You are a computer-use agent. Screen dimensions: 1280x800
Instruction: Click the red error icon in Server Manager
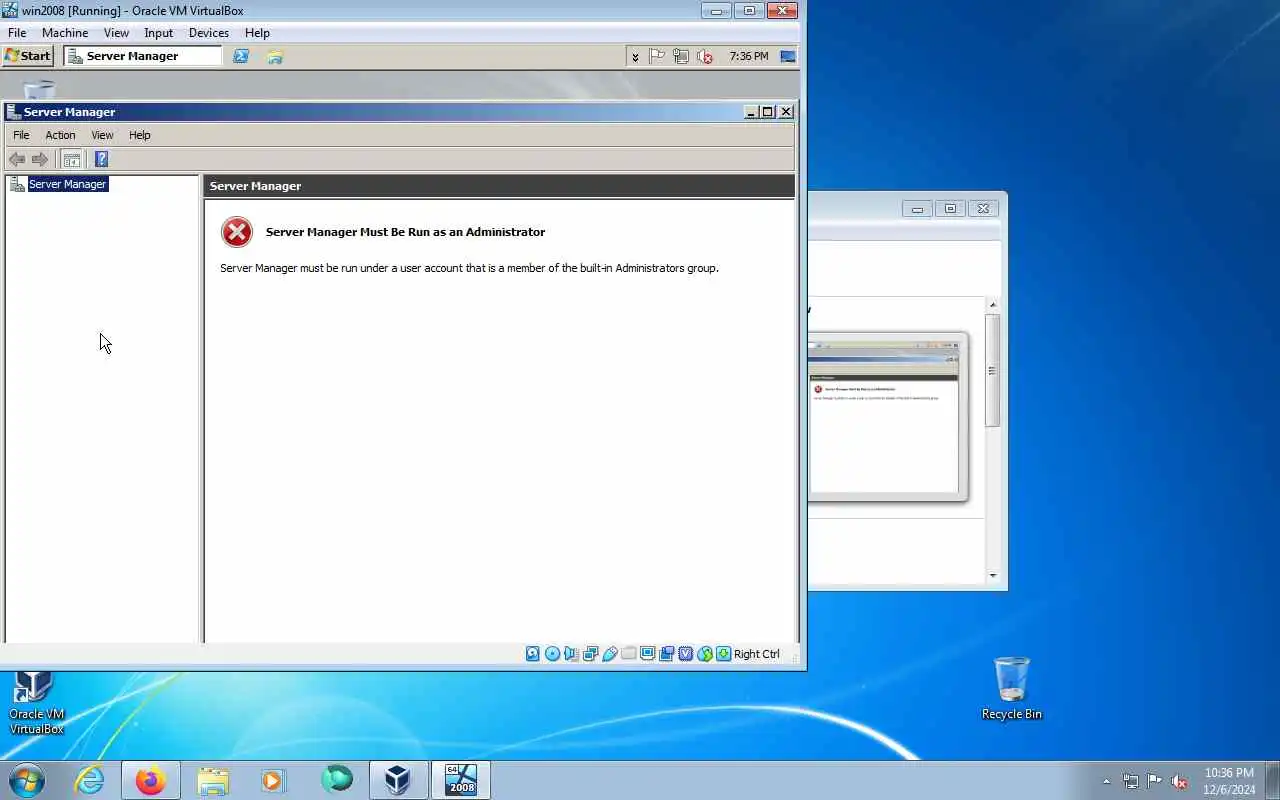(237, 232)
